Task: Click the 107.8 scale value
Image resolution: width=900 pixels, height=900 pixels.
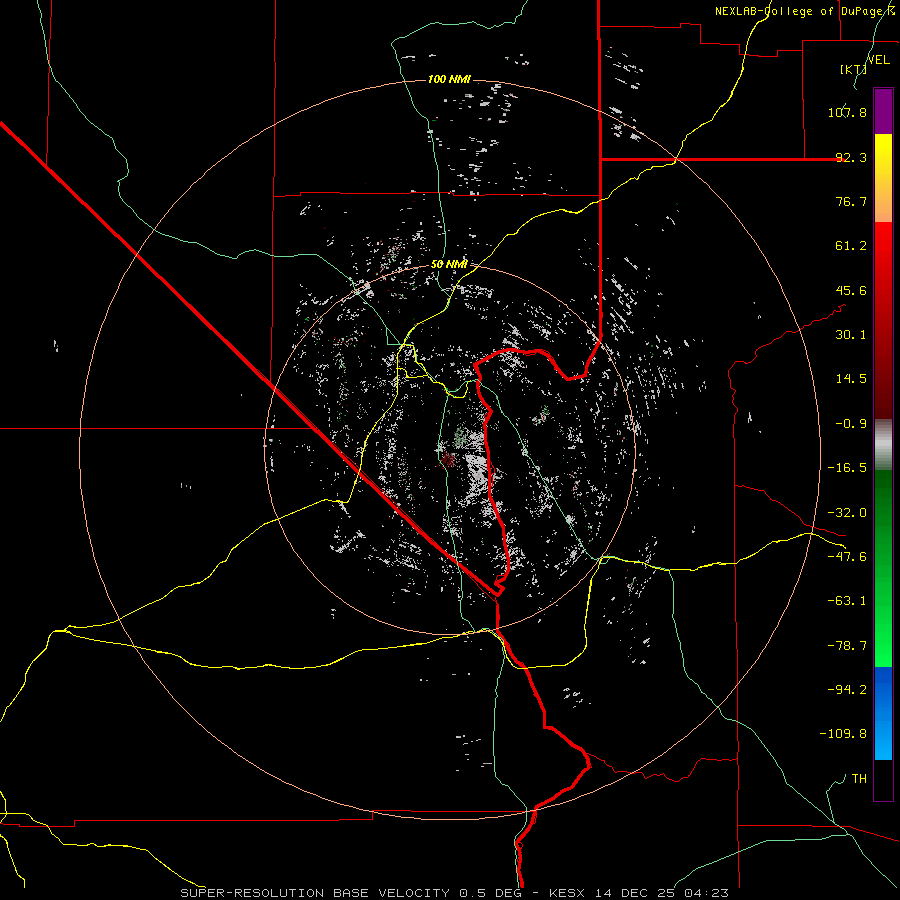Action: coord(847,112)
